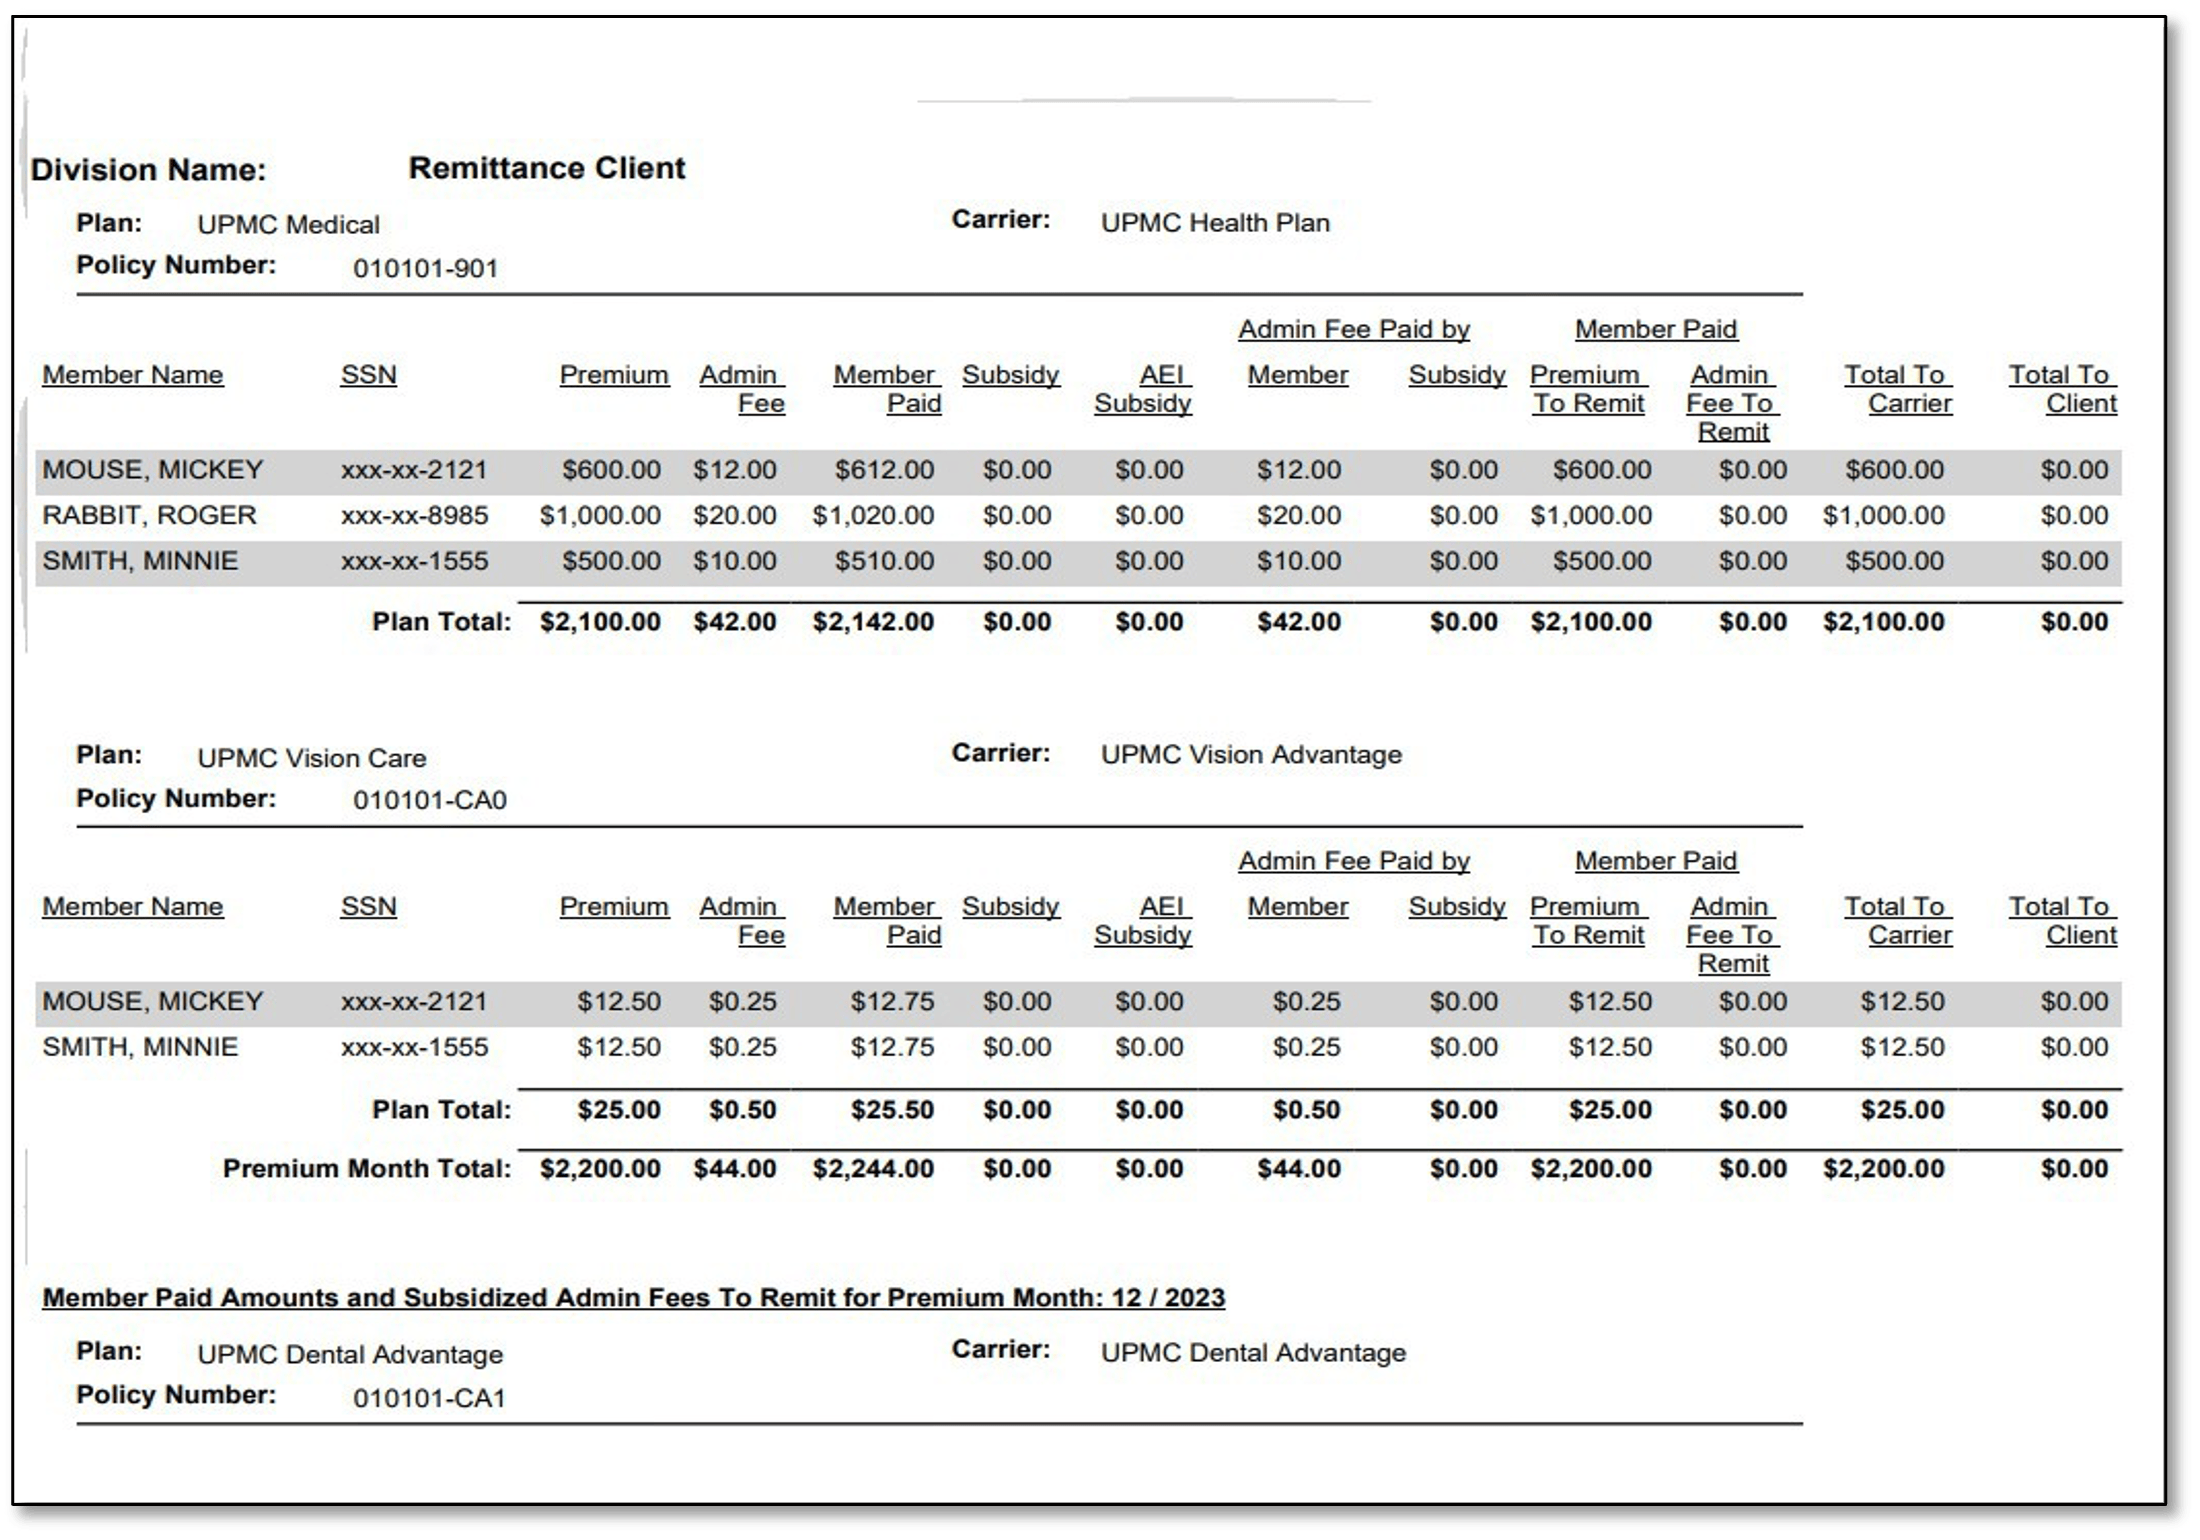This screenshot has height=1540, width=2200.
Task: Select the $1,020.00 Member Paid value
Action: (873, 515)
